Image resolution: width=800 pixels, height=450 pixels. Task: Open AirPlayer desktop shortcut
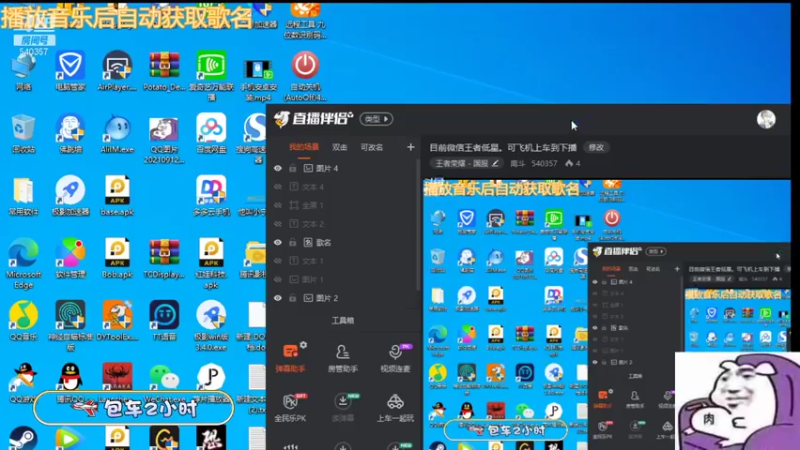click(x=117, y=71)
